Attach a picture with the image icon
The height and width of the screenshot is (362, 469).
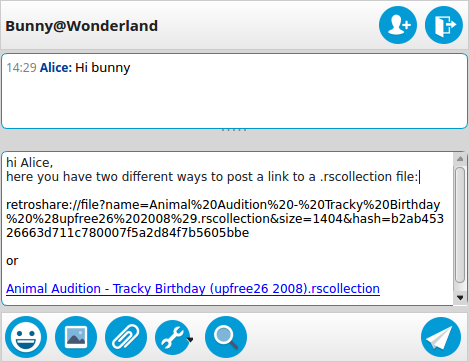(x=76, y=337)
